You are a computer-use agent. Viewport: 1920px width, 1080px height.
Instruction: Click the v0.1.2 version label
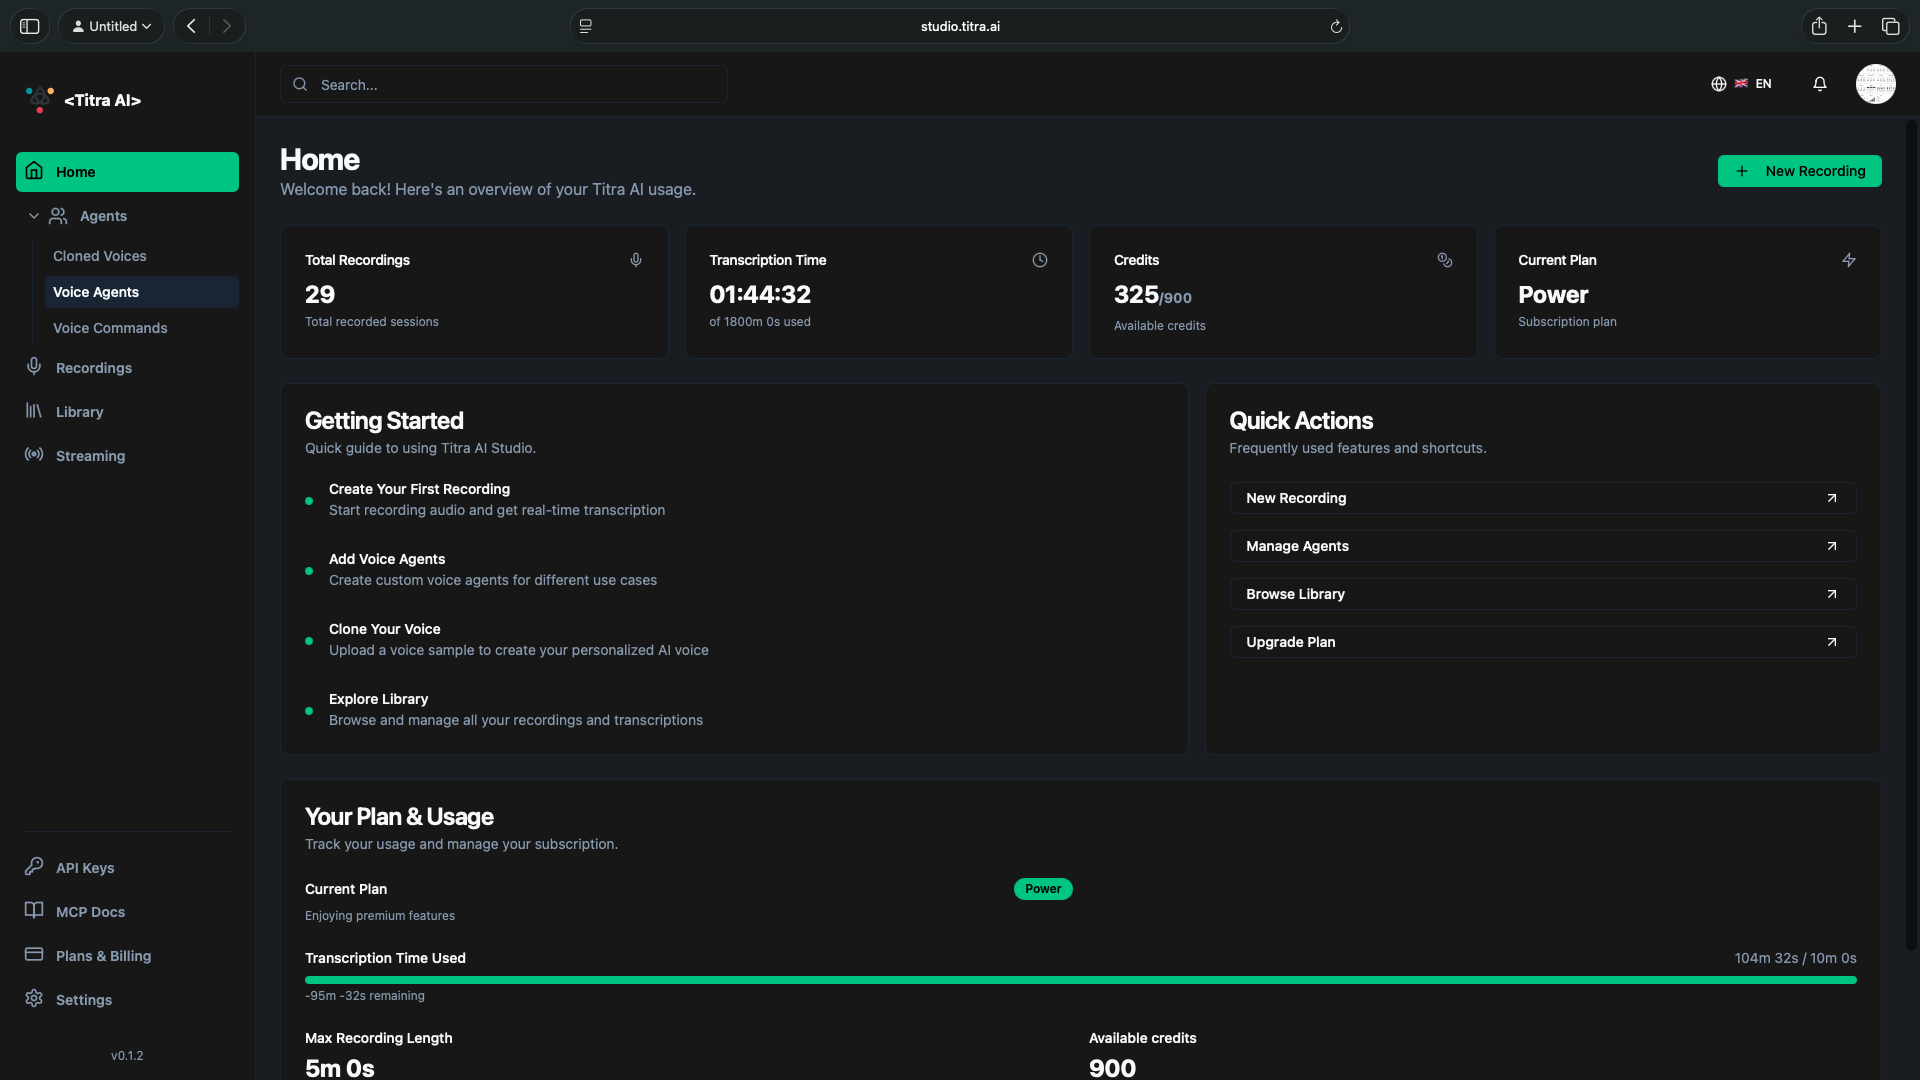(x=127, y=1056)
